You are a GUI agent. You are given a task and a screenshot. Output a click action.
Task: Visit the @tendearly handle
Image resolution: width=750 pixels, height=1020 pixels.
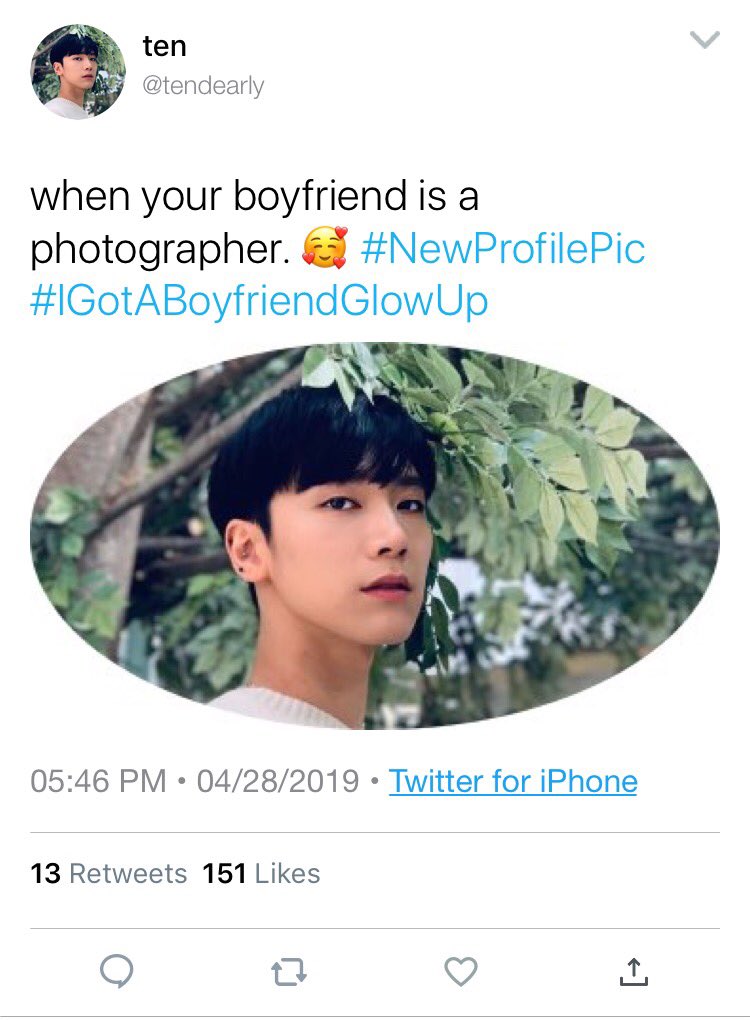pos(203,85)
